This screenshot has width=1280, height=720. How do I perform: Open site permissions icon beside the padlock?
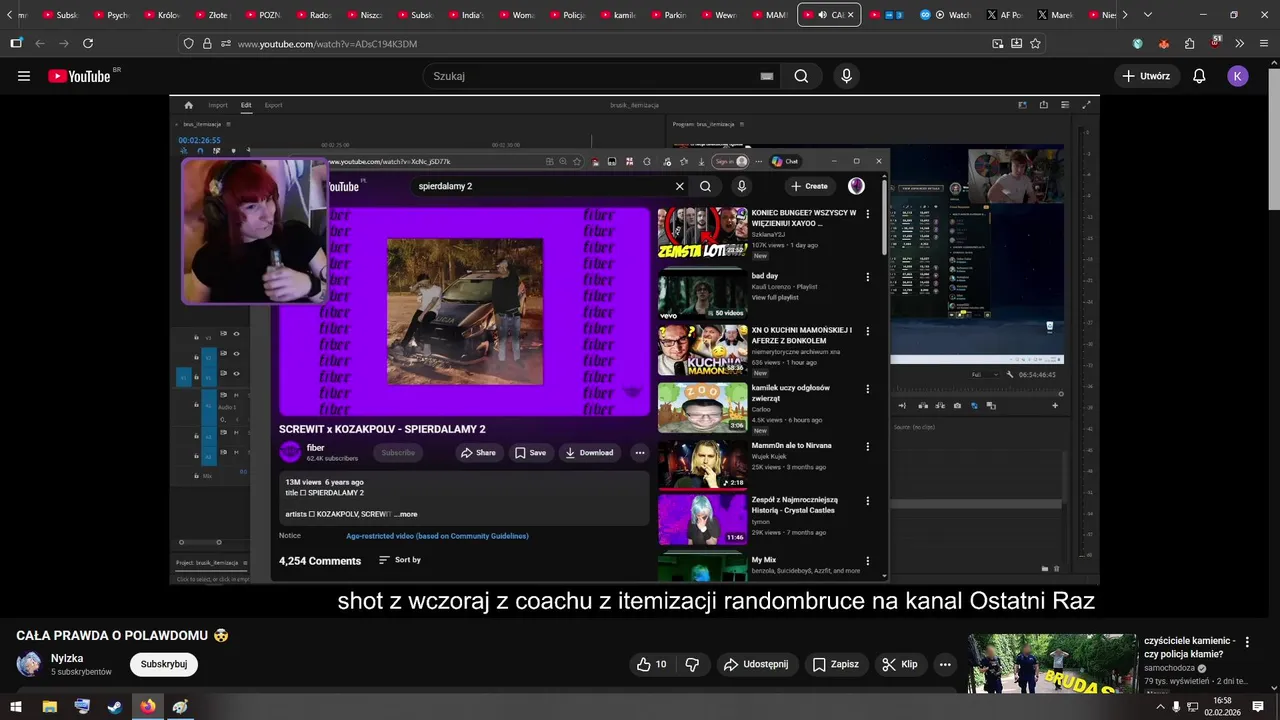click(225, 44)
